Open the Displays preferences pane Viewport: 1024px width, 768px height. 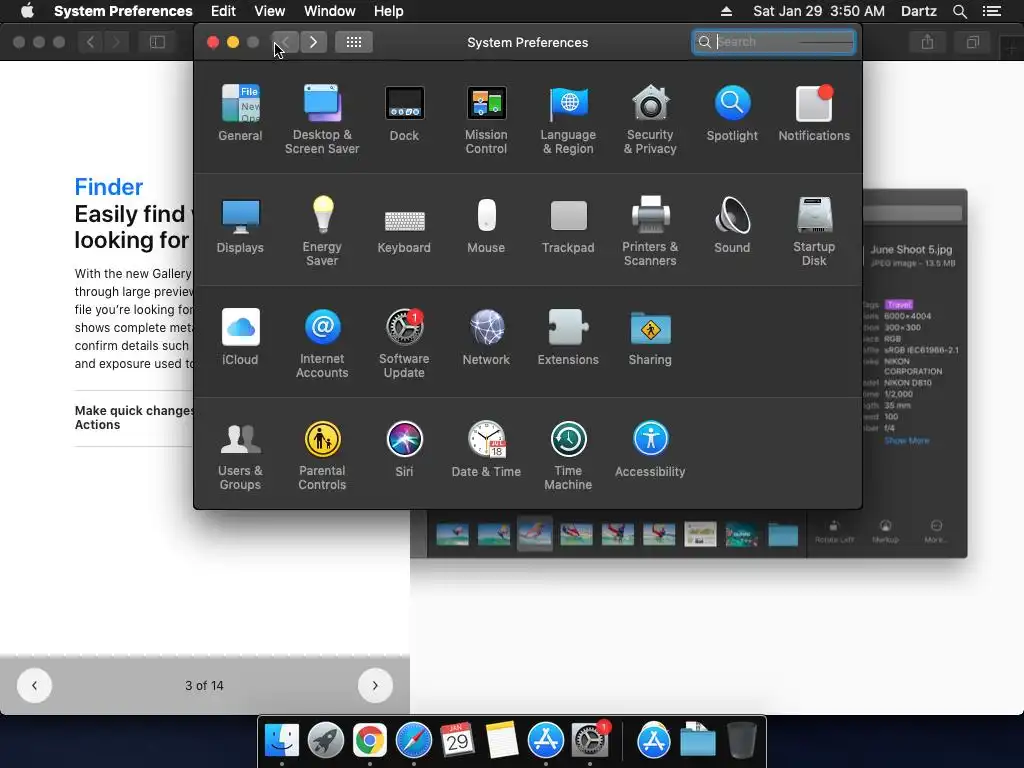click(240, 225)
